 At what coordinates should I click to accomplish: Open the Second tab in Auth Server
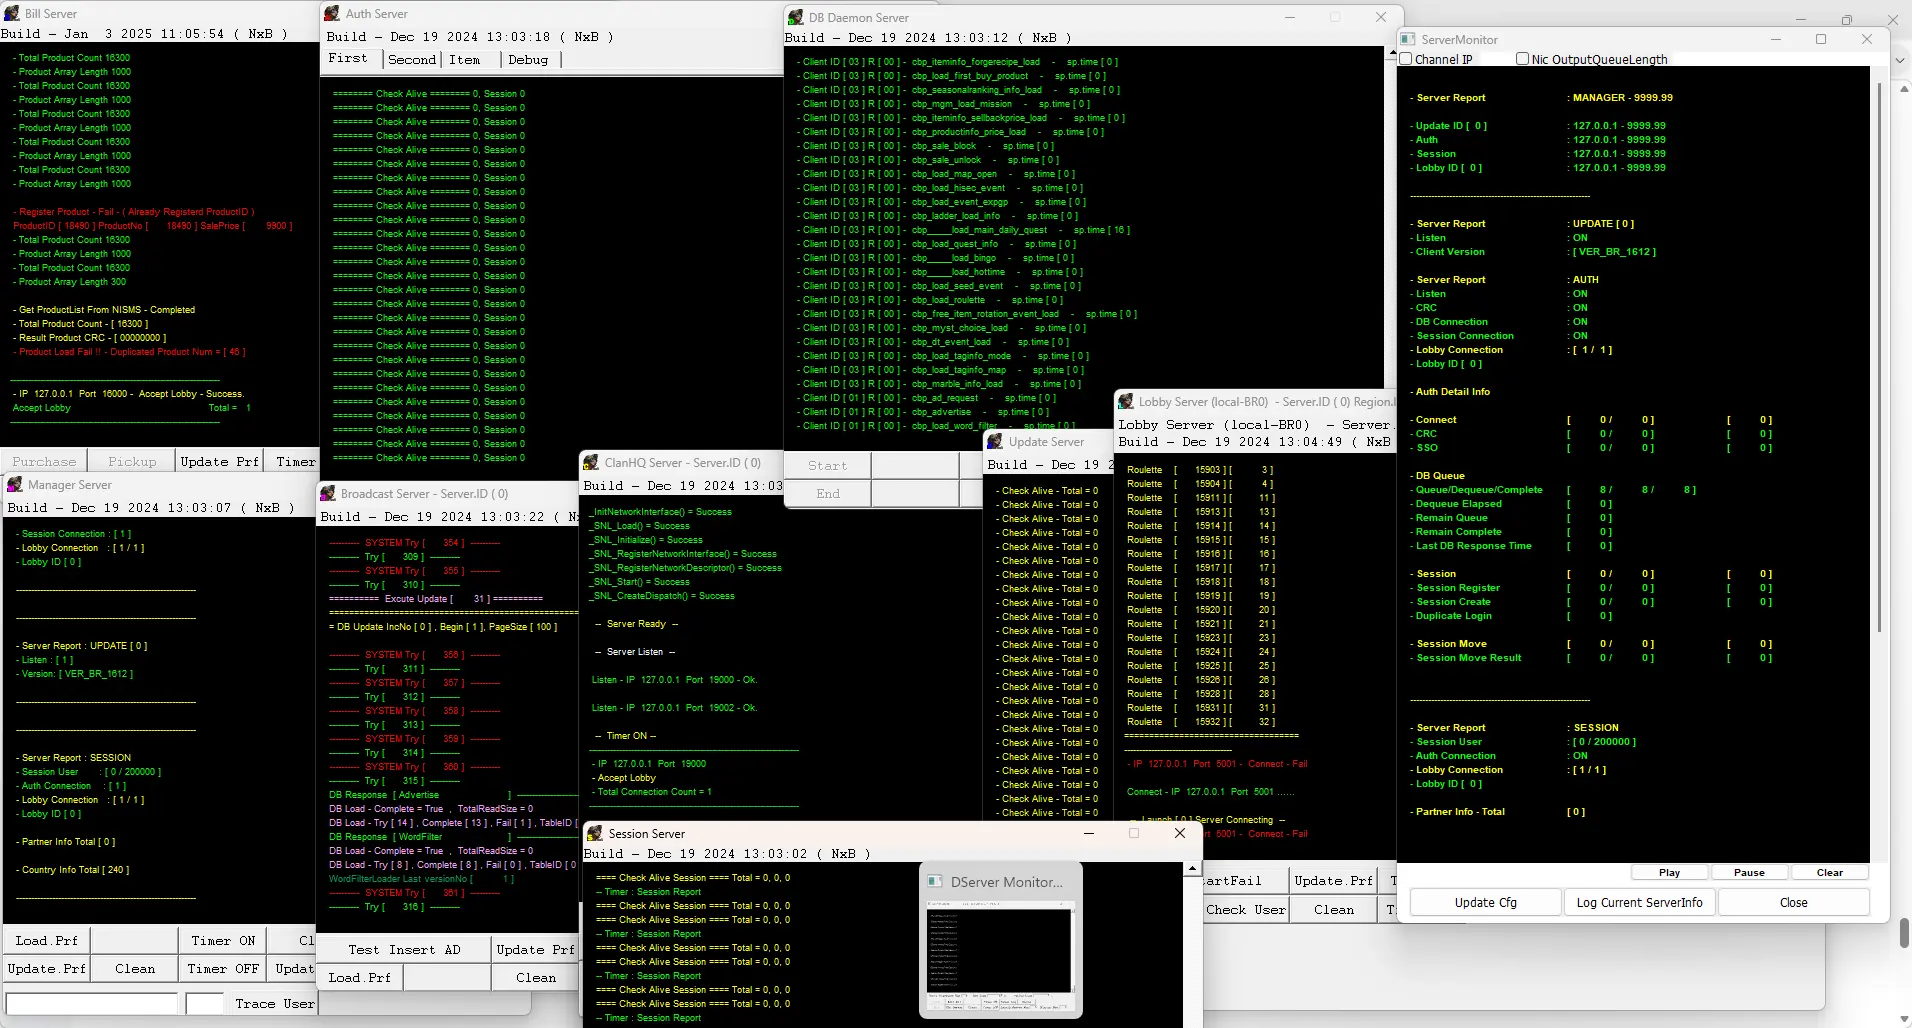point(412,60)
